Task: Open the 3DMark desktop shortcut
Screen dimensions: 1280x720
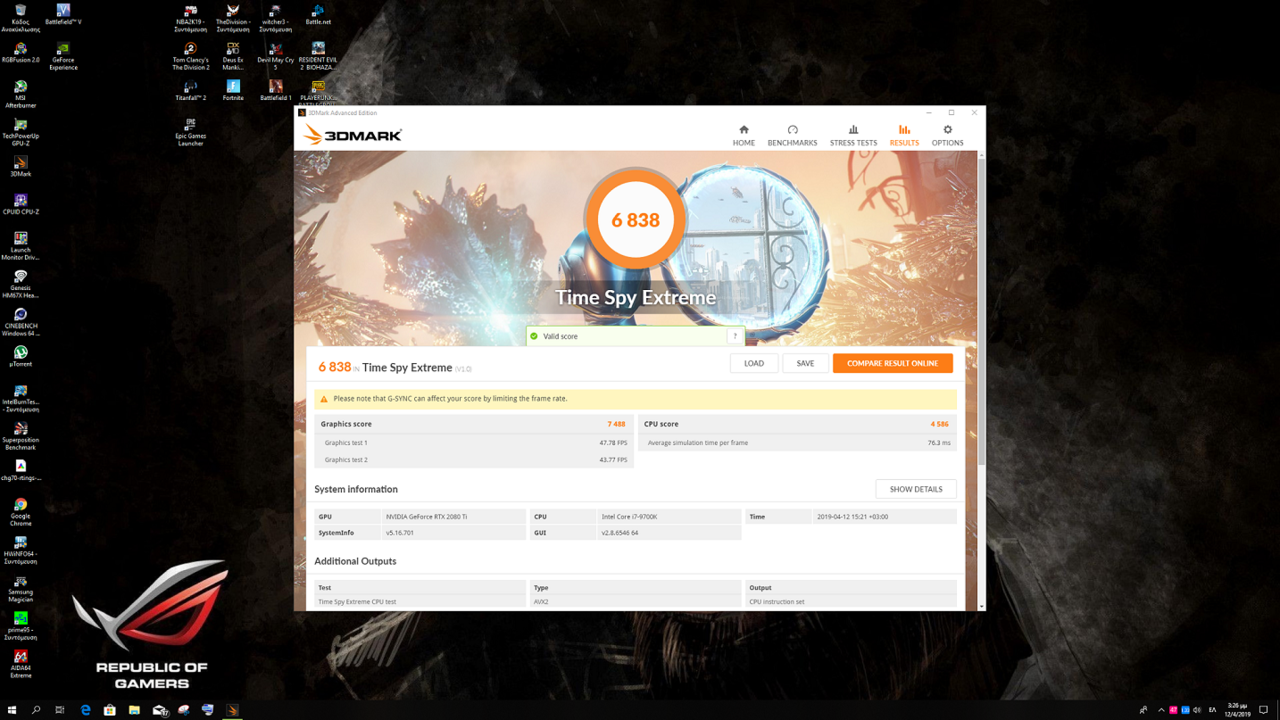Action: [20, 166]
